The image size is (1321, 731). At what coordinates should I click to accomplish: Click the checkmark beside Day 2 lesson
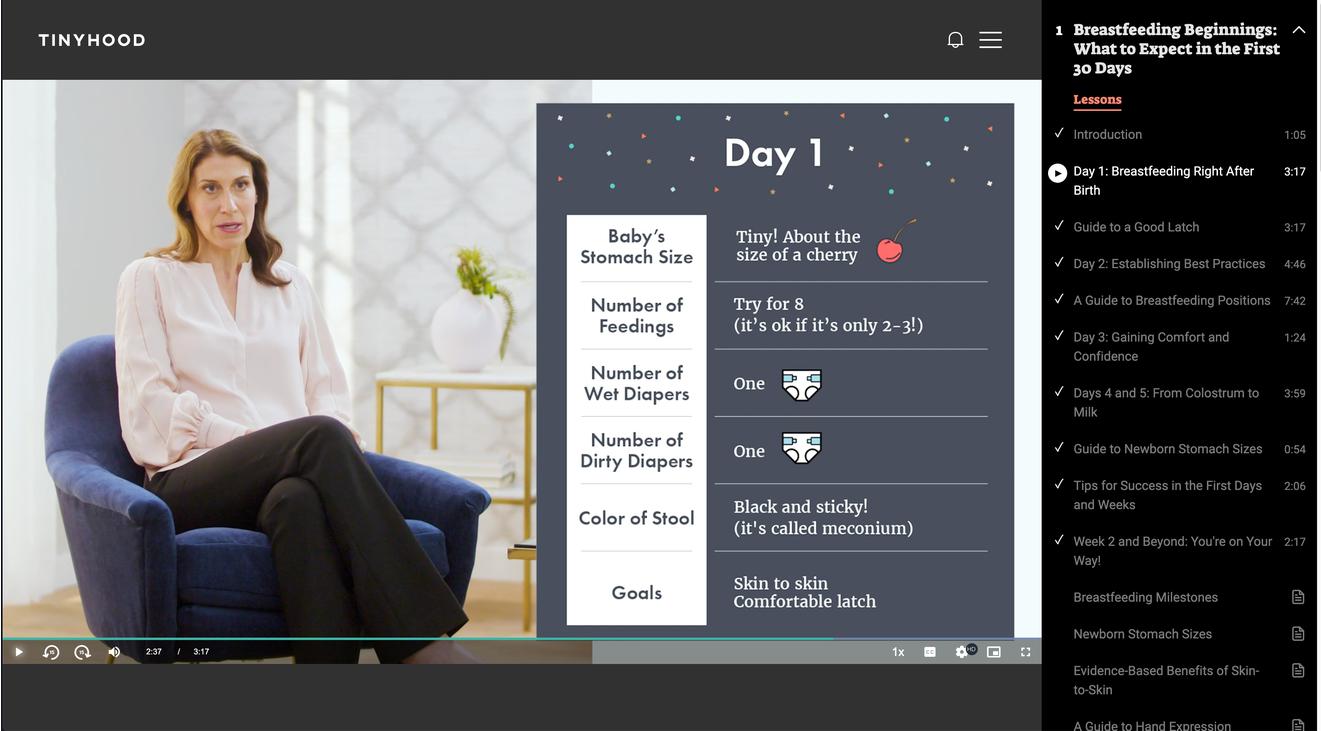point(1058,262)
